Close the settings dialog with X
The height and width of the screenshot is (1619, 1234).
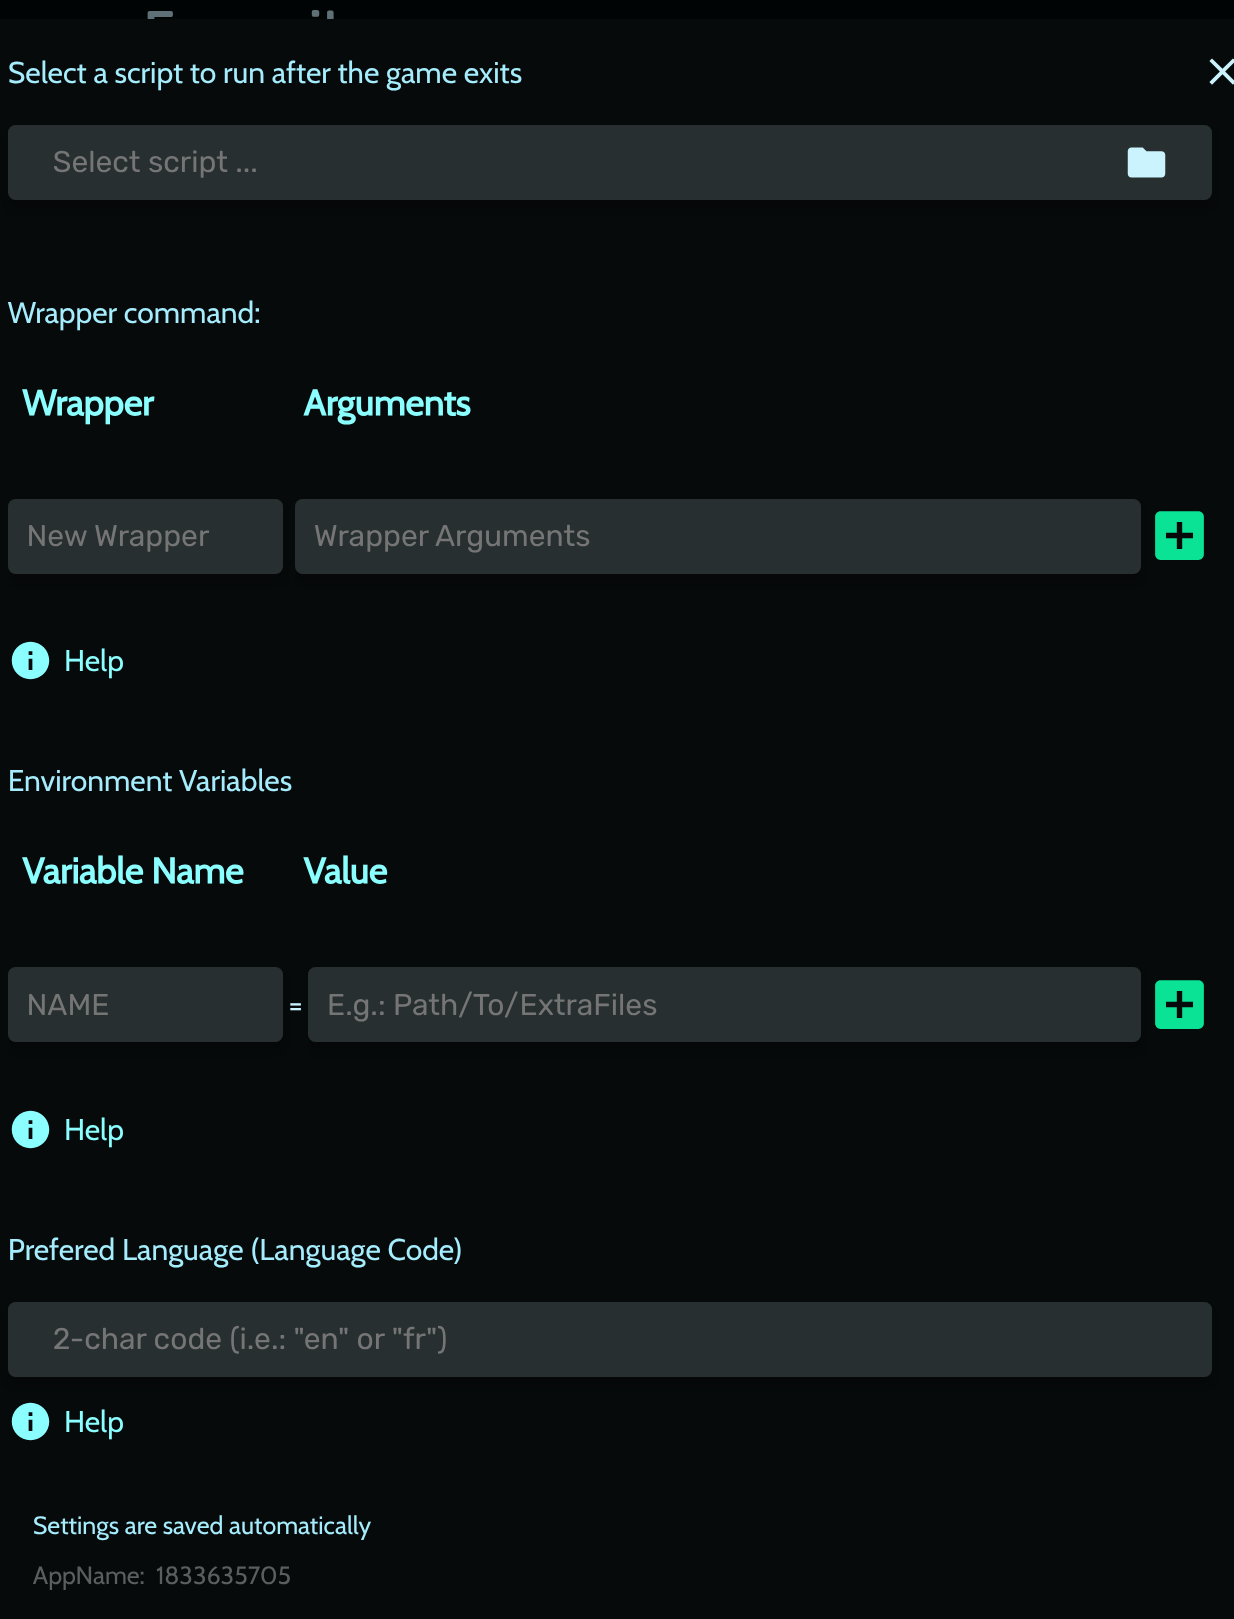(1220, 72)
